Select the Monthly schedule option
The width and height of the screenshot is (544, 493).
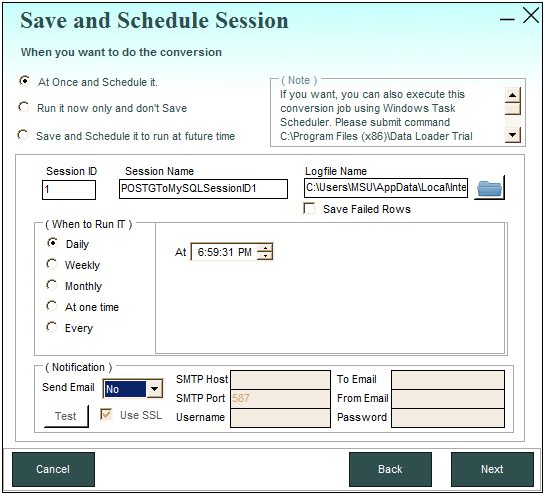[x=52, y=285]
